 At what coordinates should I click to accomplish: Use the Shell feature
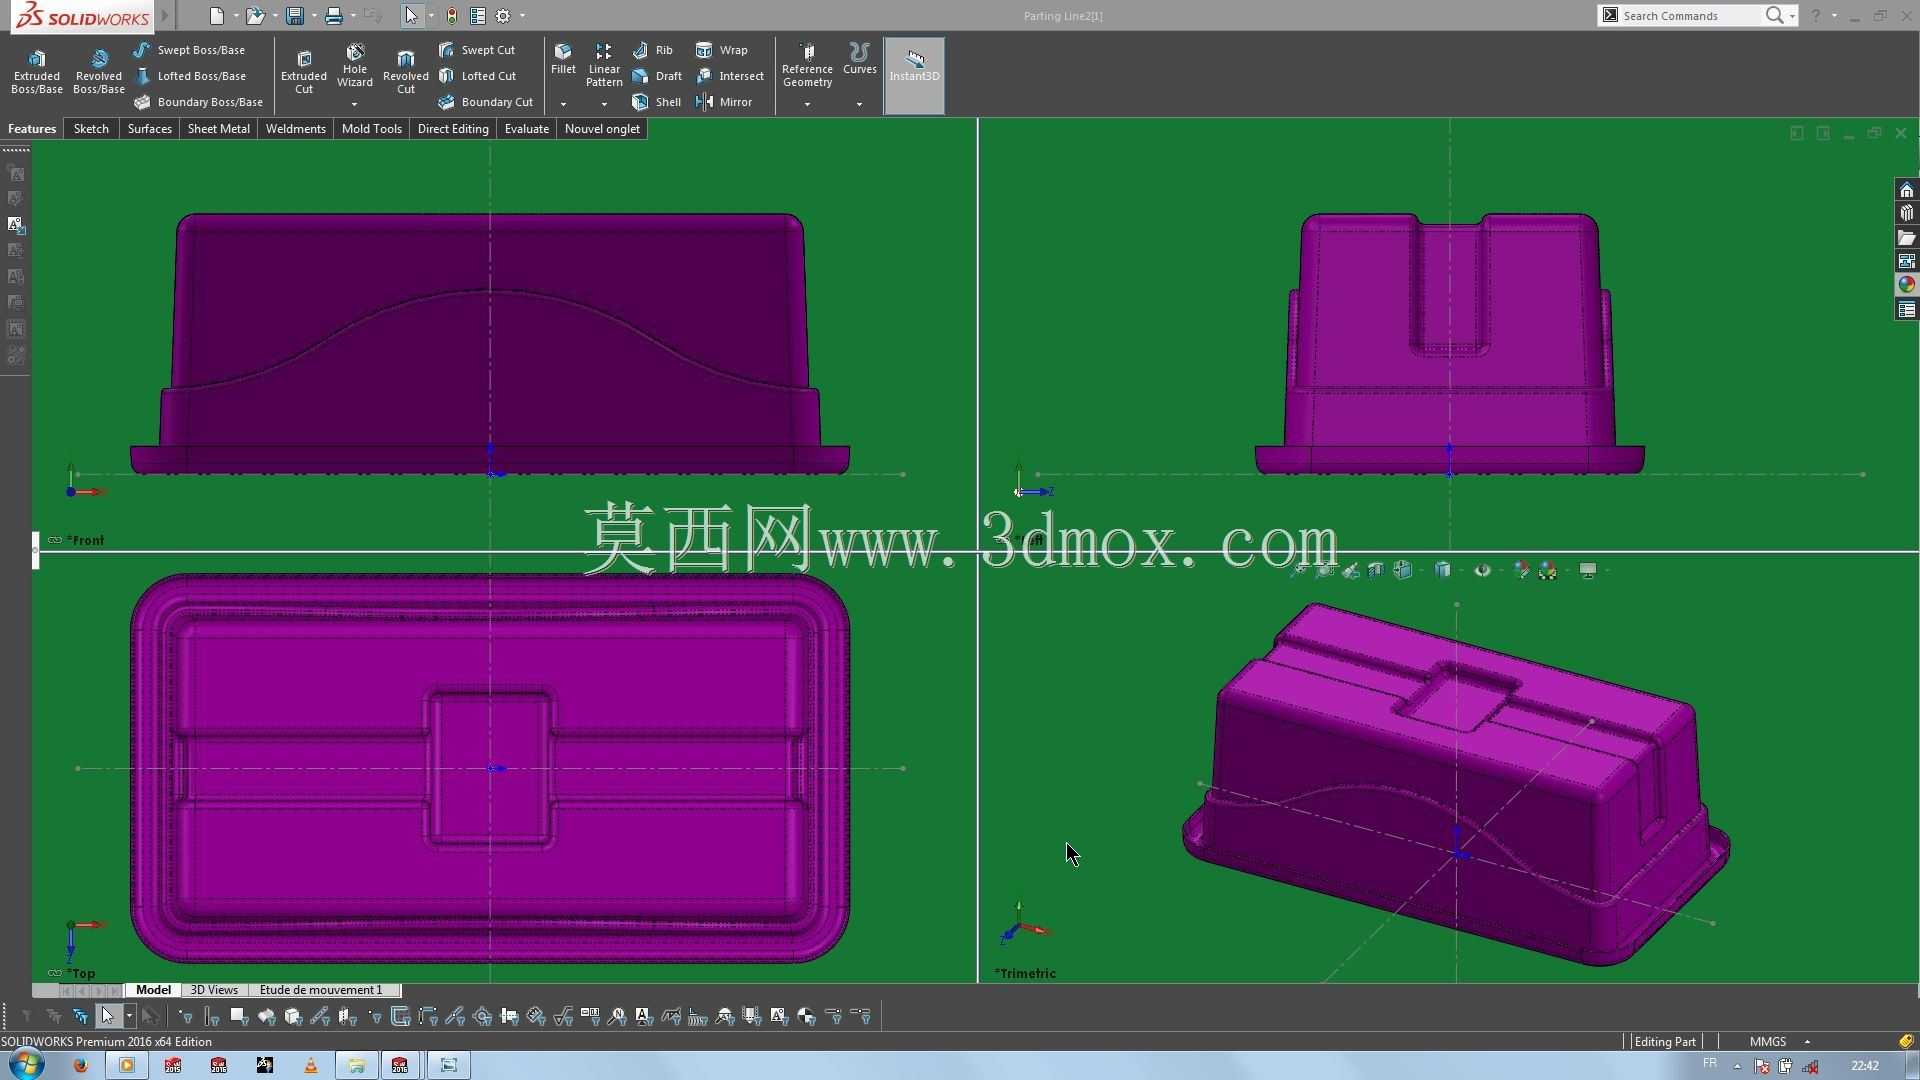[x=657, y=102]
